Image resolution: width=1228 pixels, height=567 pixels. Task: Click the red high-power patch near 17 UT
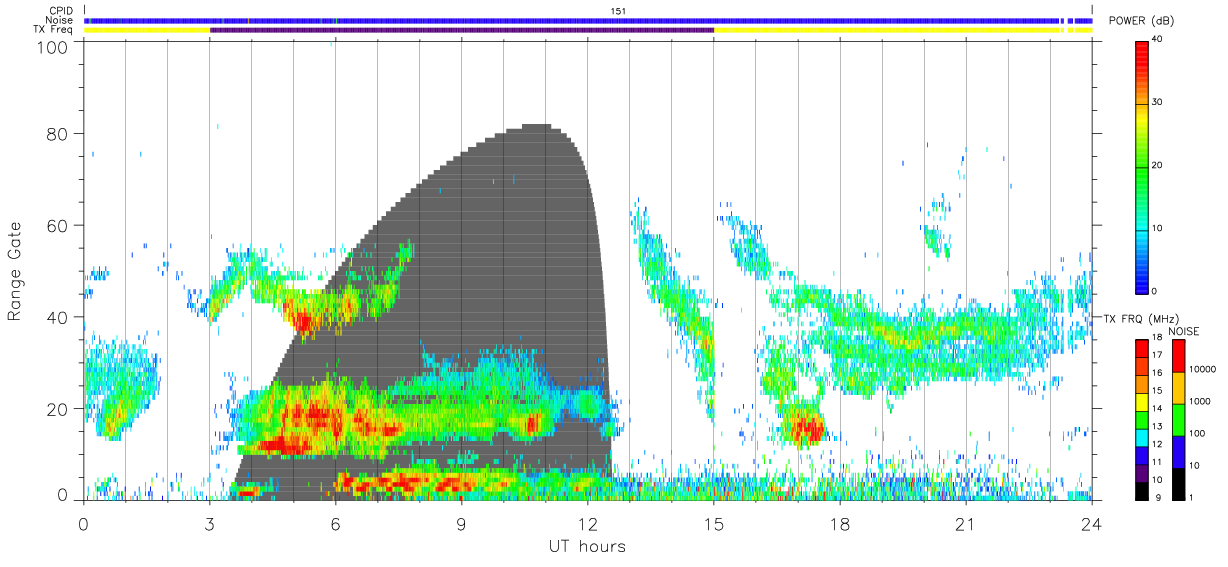pyautogui.click(x=803, y=430)
